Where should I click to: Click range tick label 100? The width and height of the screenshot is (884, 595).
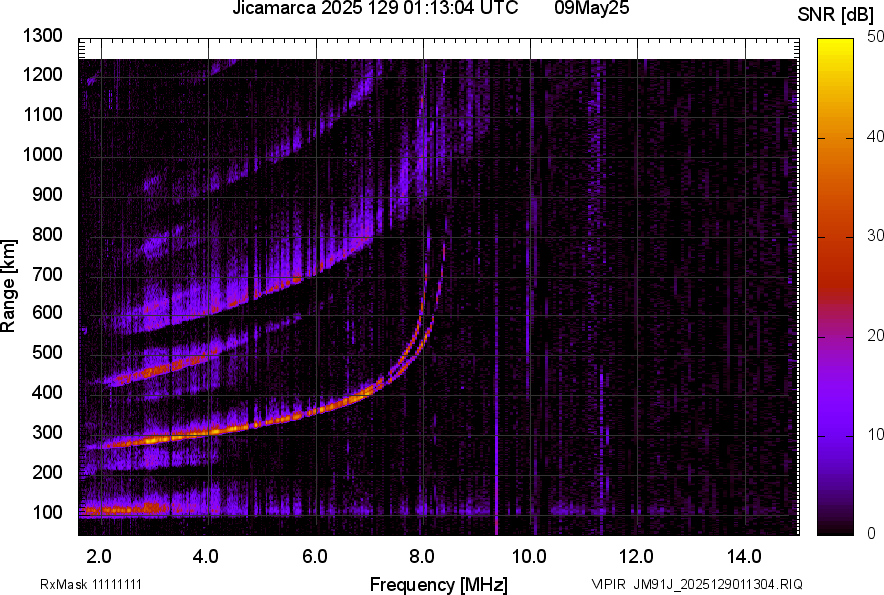pos(47,512)
